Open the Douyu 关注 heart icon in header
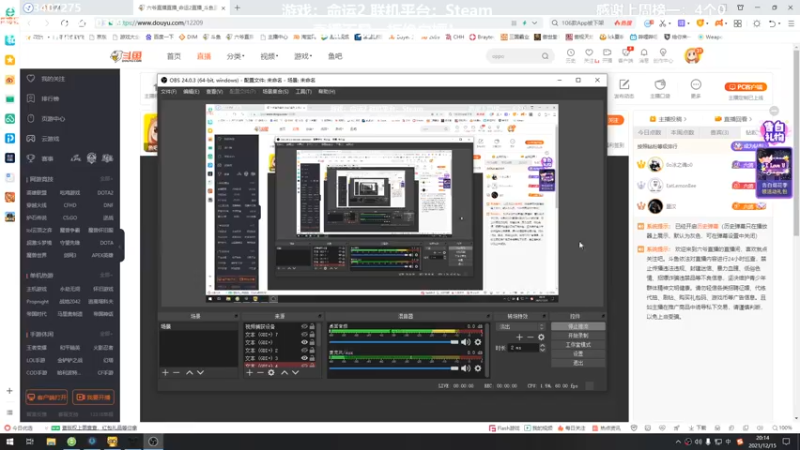 click(x=589, y=55)
